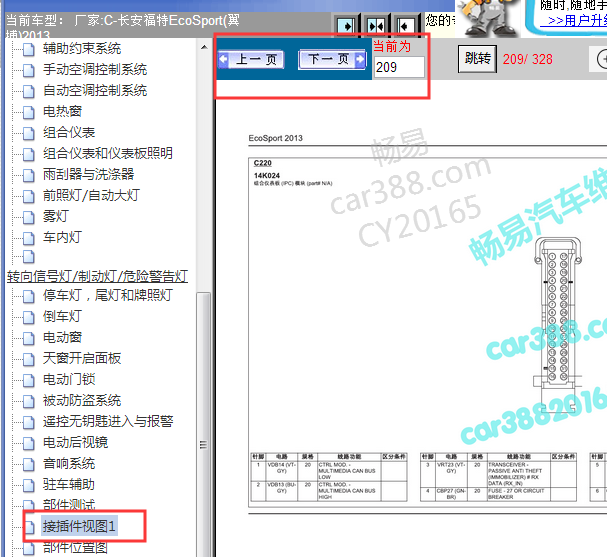This screenshot has height=557, width=607.
Task: Click page icon beside 天窗开启面板
Action: 29,359
